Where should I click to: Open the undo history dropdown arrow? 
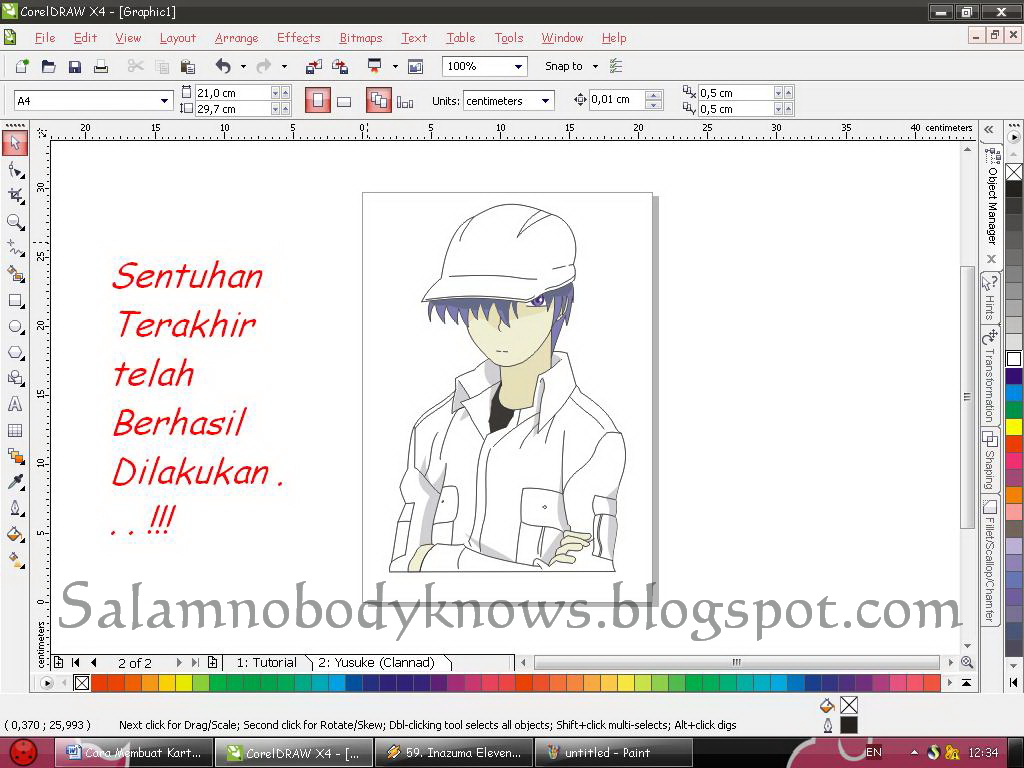pos(243,66)
